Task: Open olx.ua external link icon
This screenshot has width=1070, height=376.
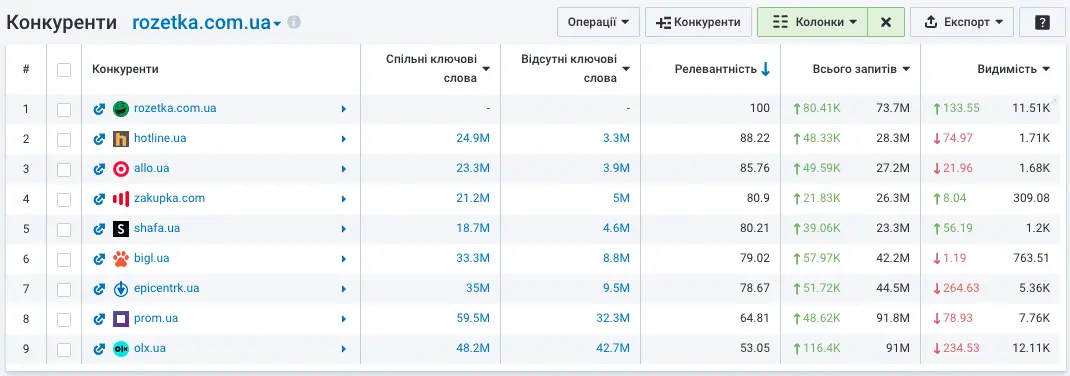Action: click(x=99, y=349)
